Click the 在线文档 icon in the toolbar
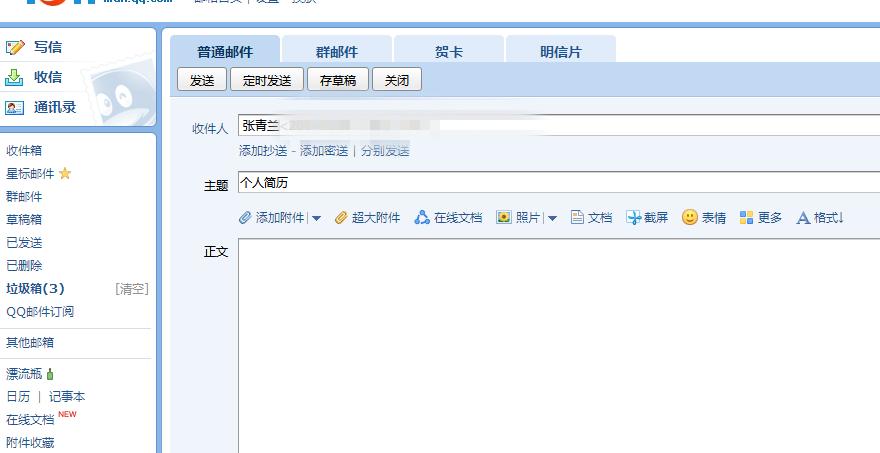Viewport: 880px width, 453px height. pyautogui.click(x=422, y=217)
